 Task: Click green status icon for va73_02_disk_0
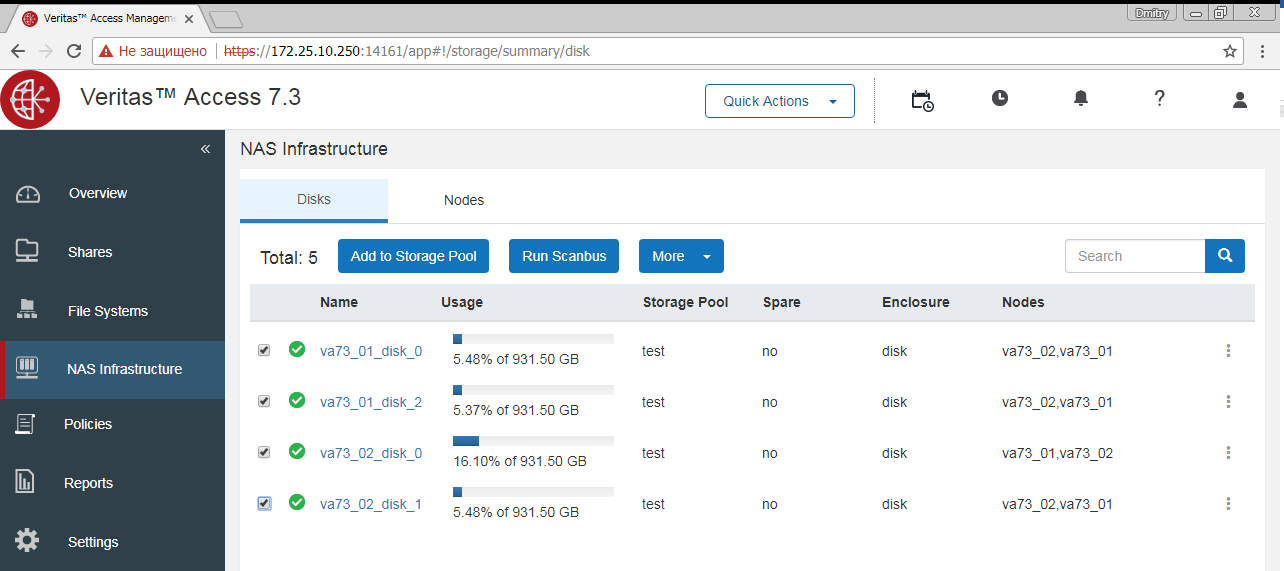point(297,451)
